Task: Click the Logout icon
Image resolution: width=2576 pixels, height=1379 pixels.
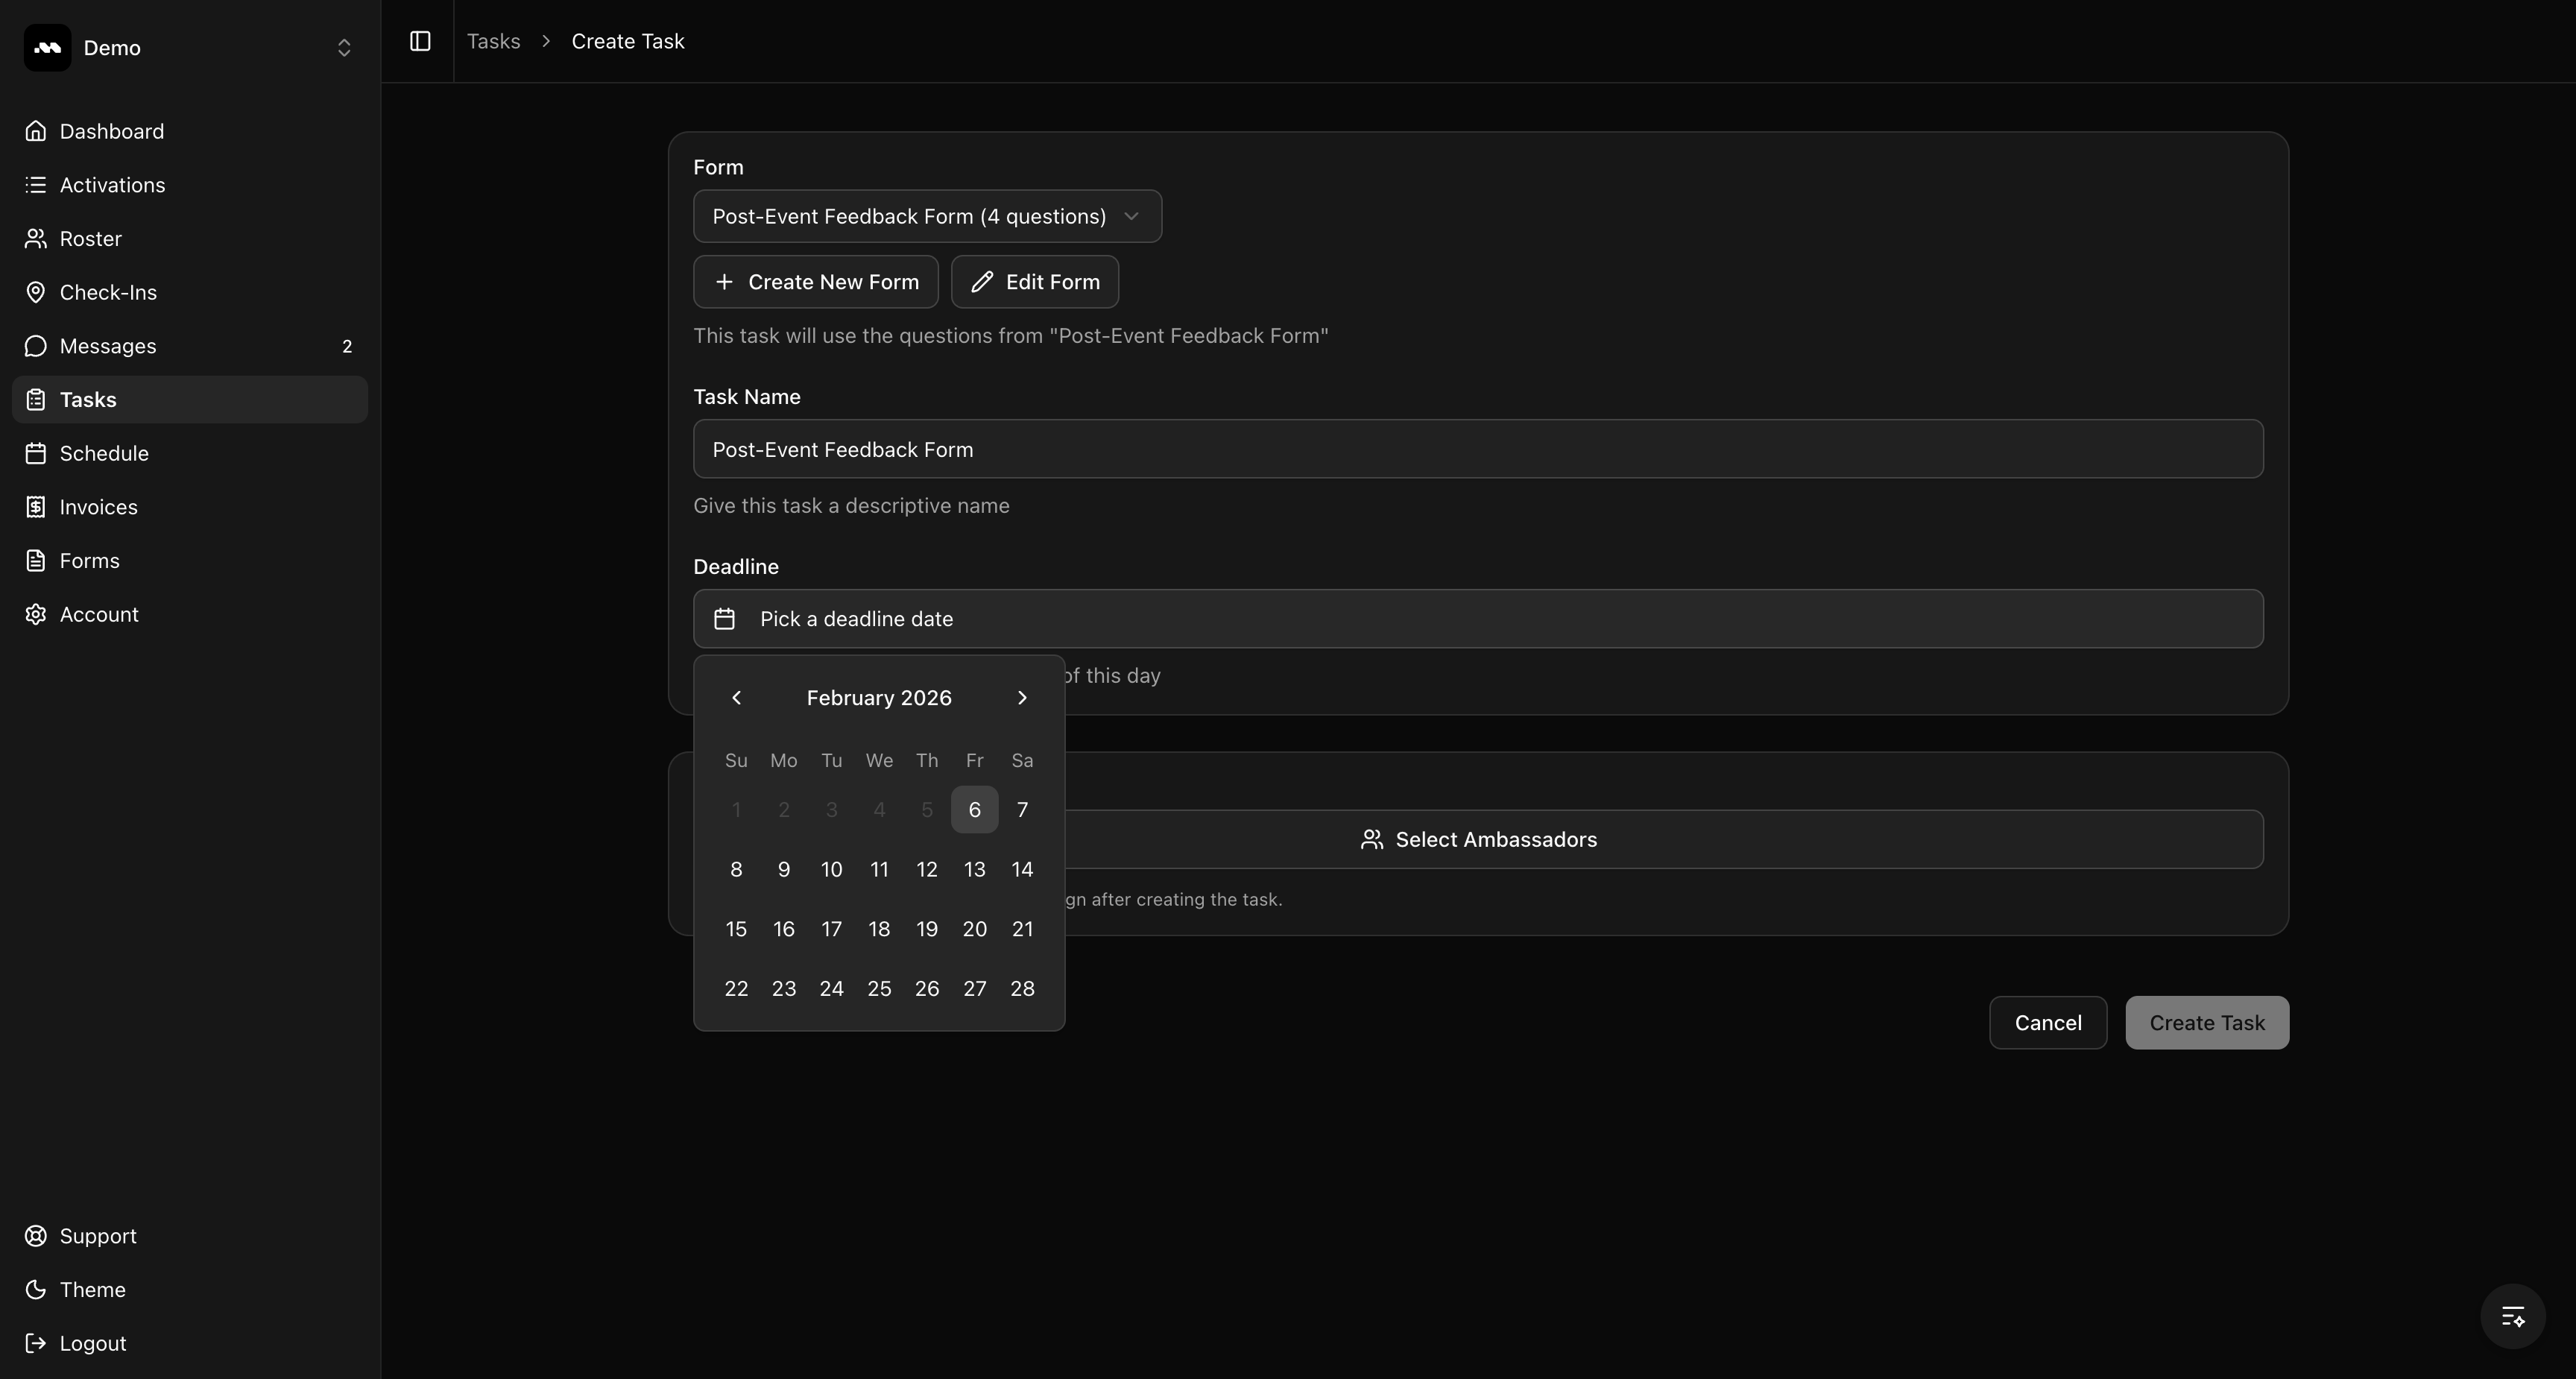Action: tap(36, 1343)
